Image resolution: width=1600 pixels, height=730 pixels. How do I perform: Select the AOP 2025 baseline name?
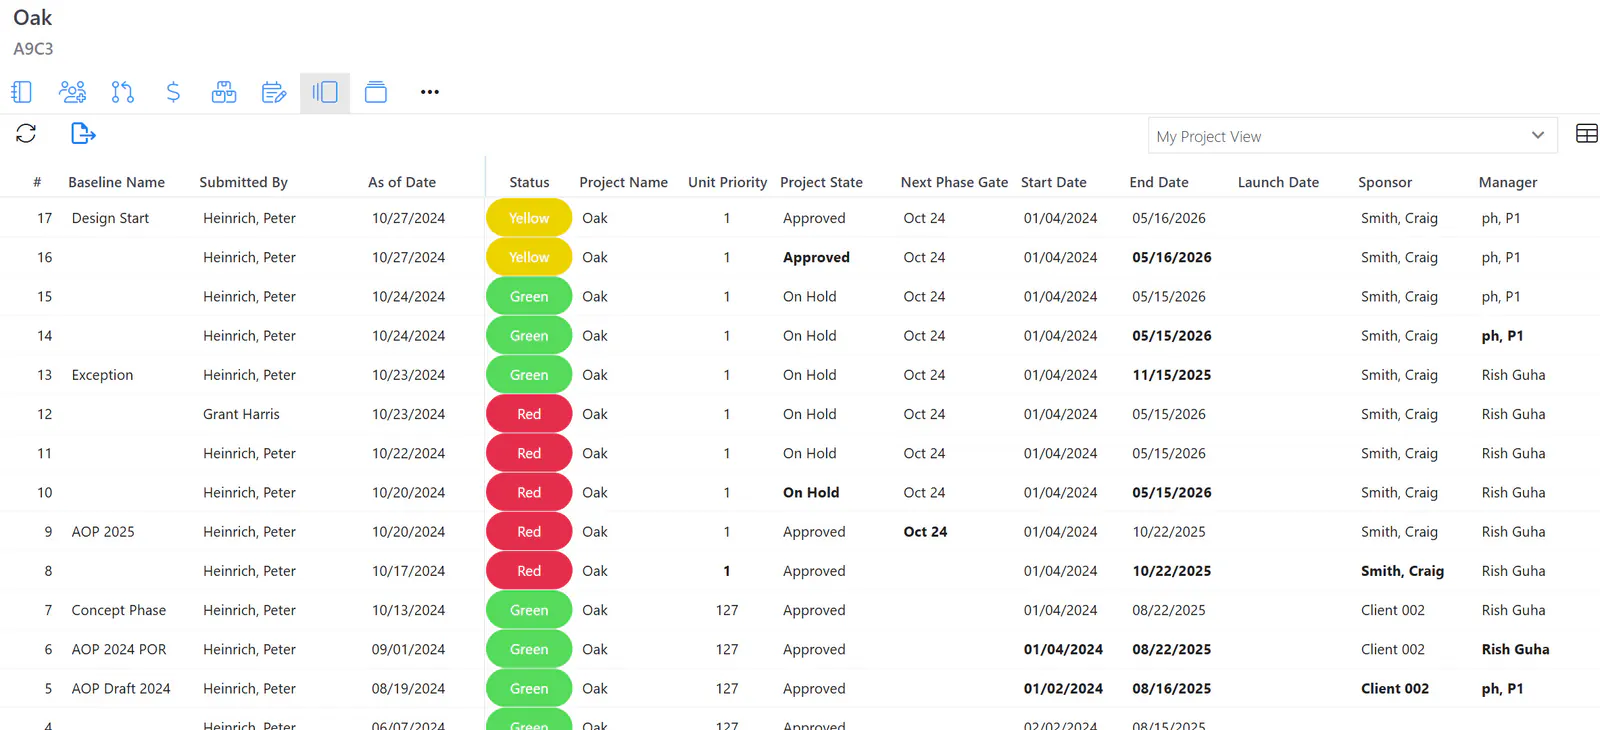pos(103,532)
